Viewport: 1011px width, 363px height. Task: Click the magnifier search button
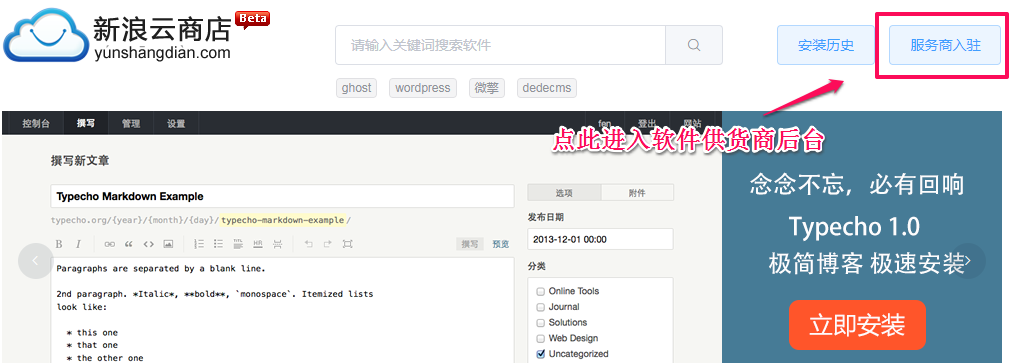[x=694, y=45]
